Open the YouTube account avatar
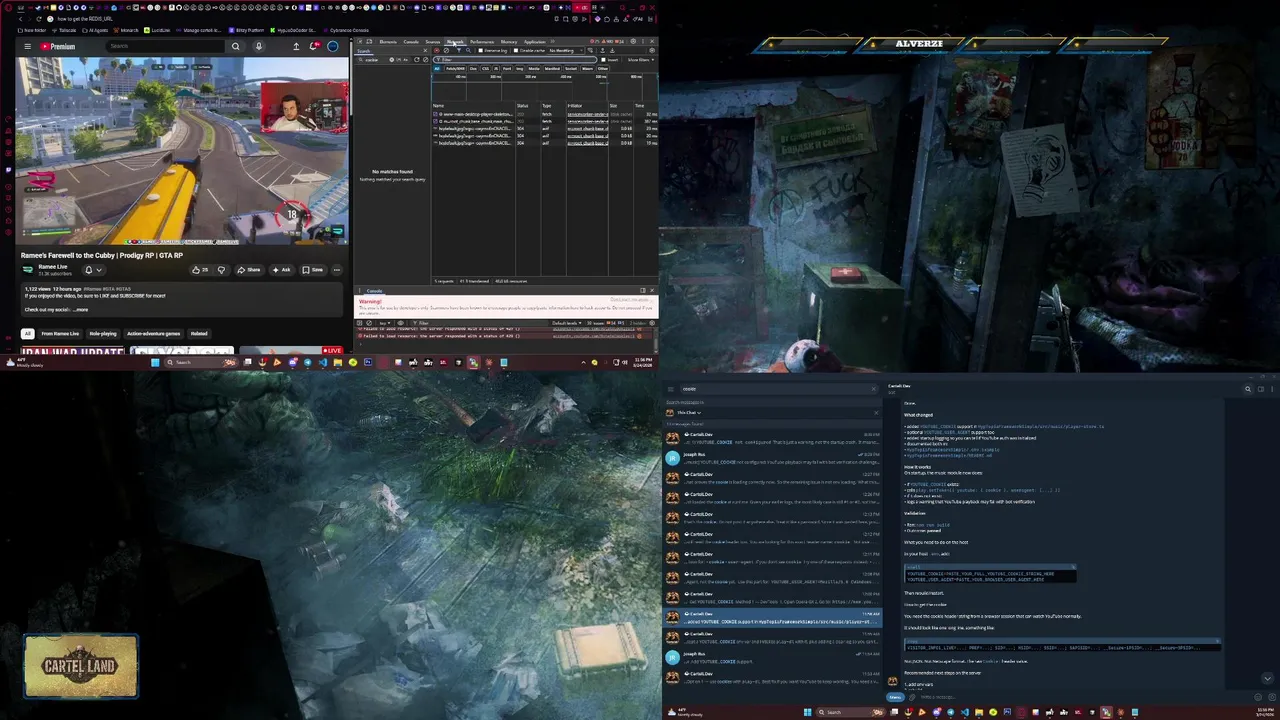The image size is (1280, 720). coord(333,46)
